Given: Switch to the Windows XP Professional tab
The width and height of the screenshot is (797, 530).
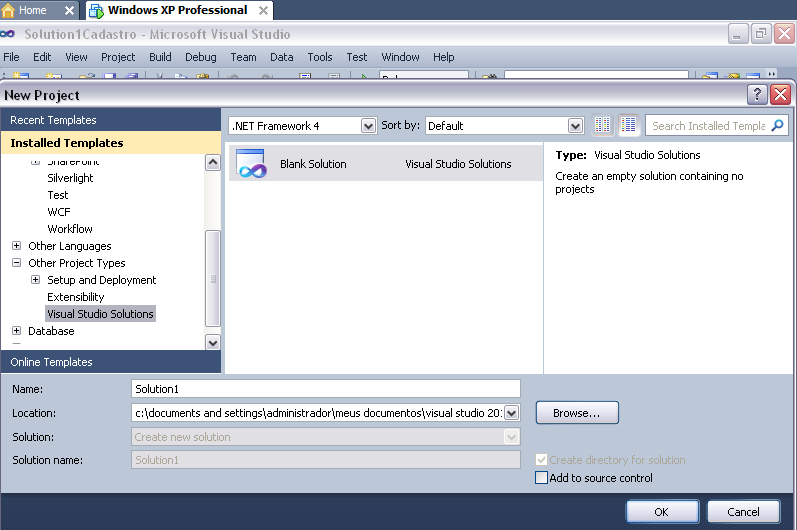Looking at the screenshot, I should point(179,10).
